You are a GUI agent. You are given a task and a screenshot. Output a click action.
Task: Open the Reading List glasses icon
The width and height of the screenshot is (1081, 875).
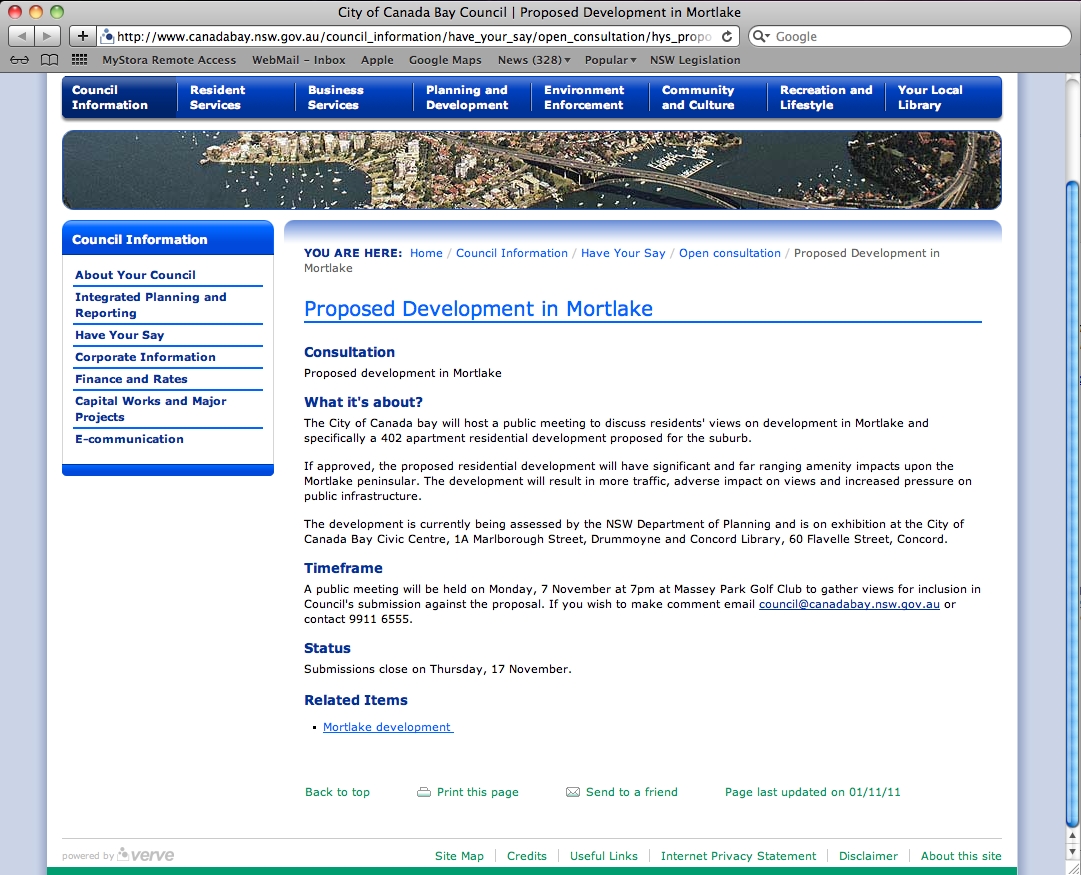[19, 60]
